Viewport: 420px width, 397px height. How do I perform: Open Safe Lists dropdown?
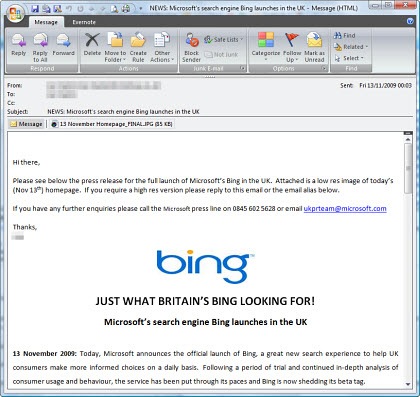(224, 40)
